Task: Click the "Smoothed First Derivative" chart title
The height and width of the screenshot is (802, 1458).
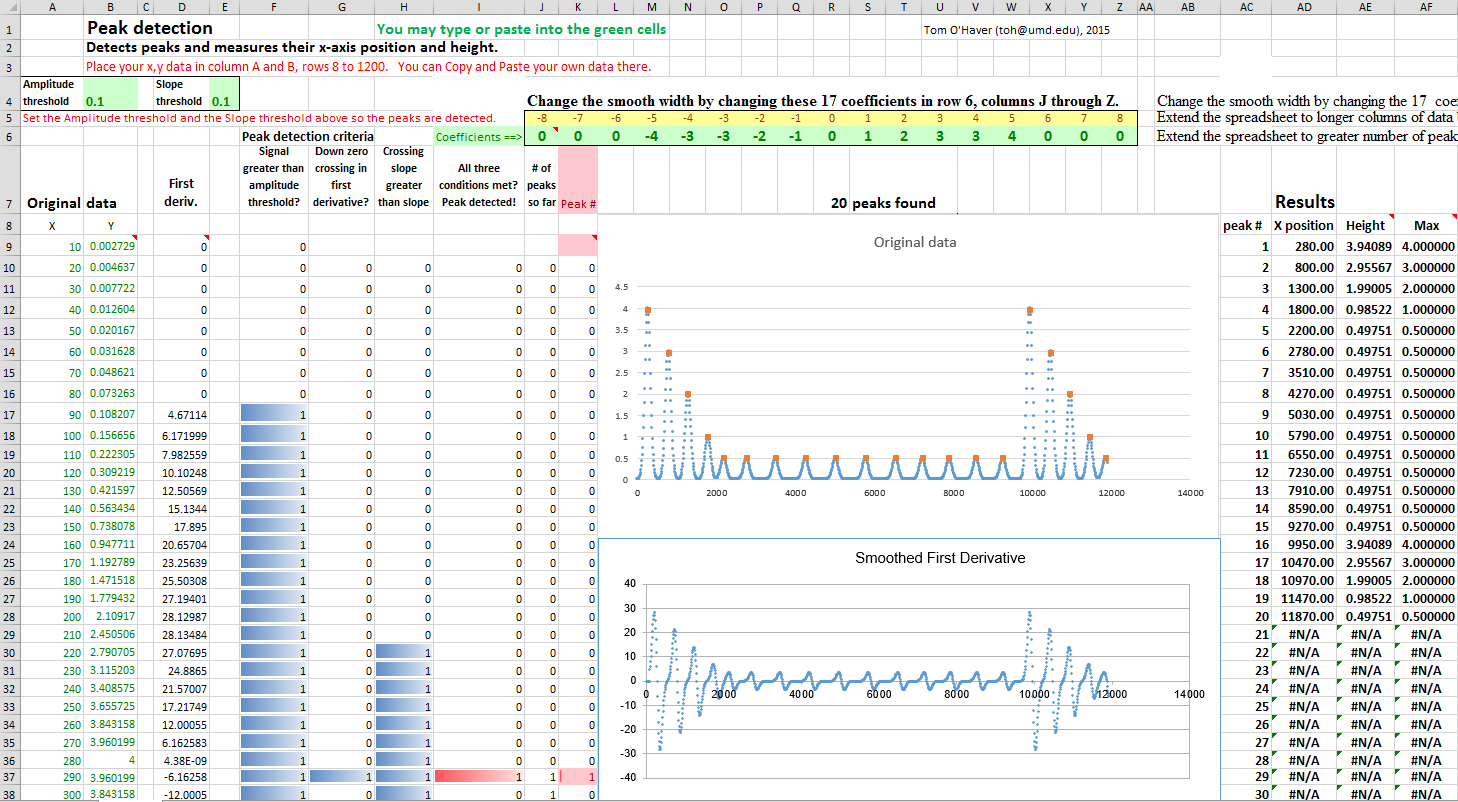Action: point(939,558)
